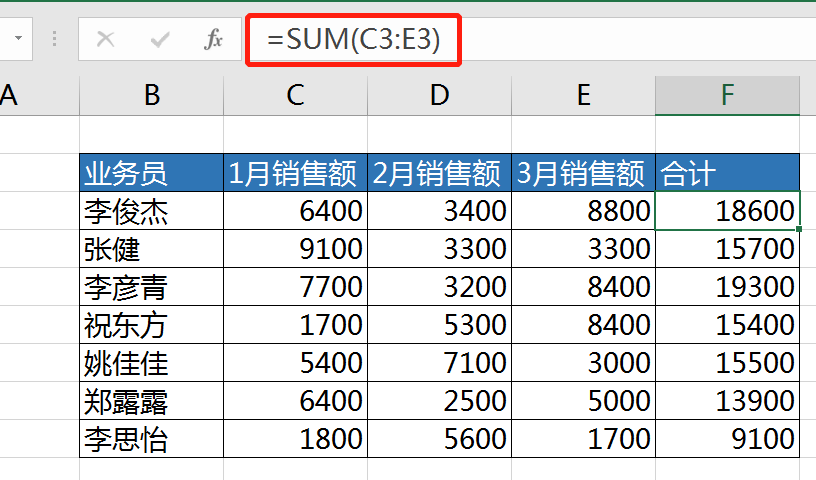Click the 3月销售额 header cell

click(583, 172)
